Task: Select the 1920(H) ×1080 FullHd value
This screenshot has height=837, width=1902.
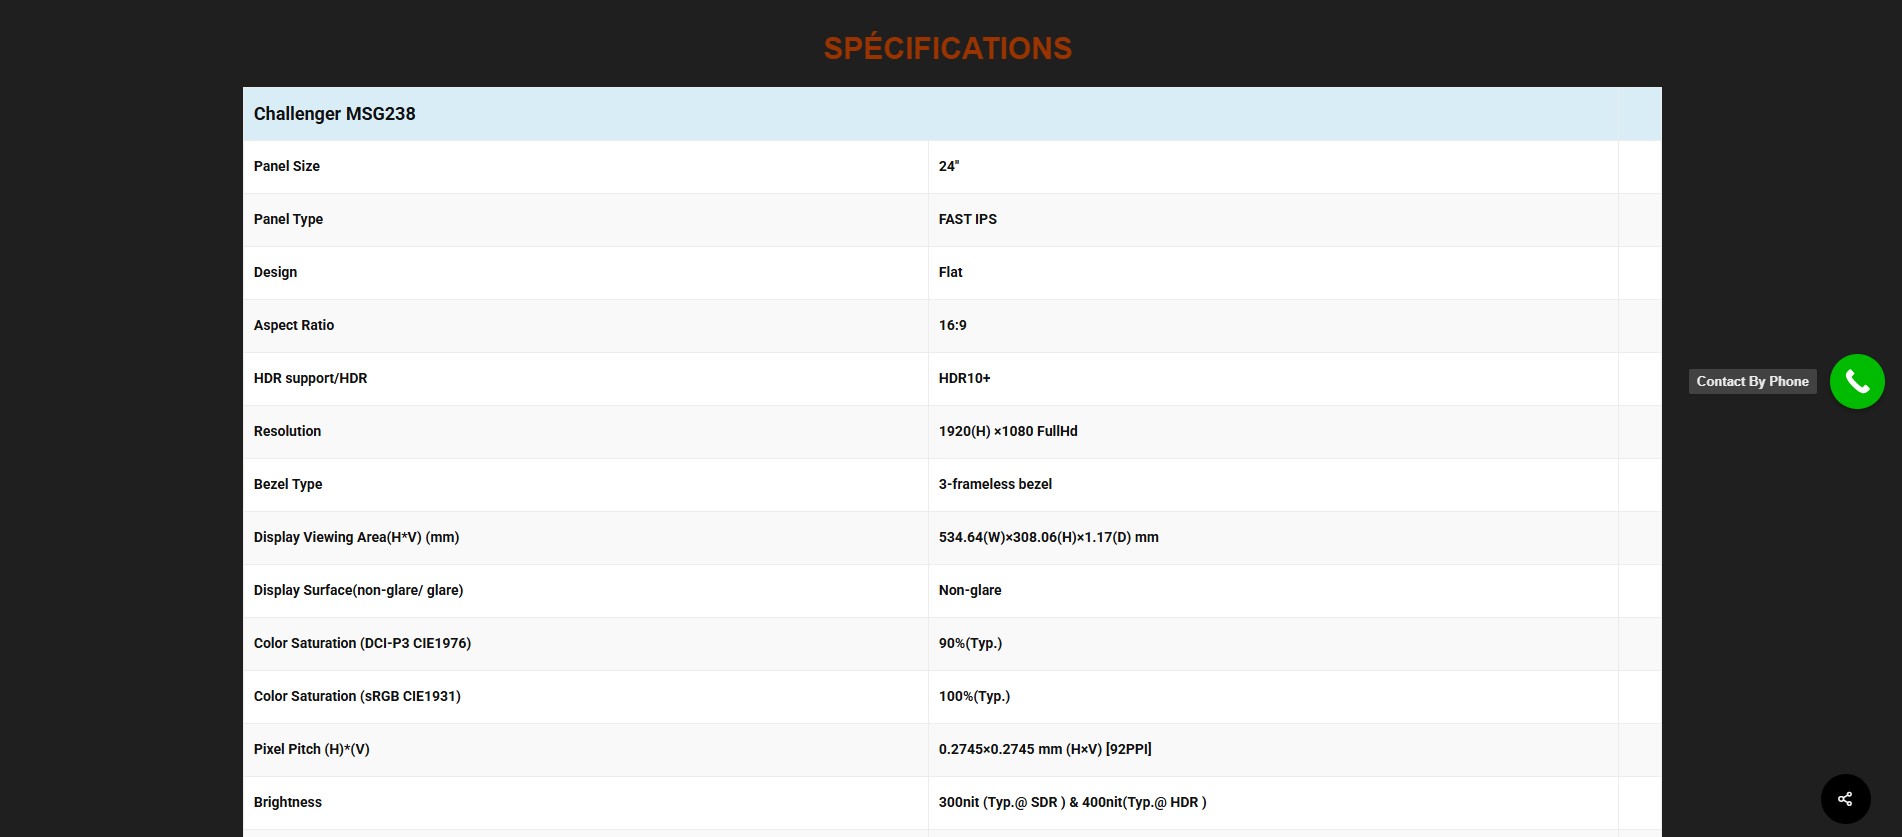Action: pyautogui.click(x=1007, y=431)
